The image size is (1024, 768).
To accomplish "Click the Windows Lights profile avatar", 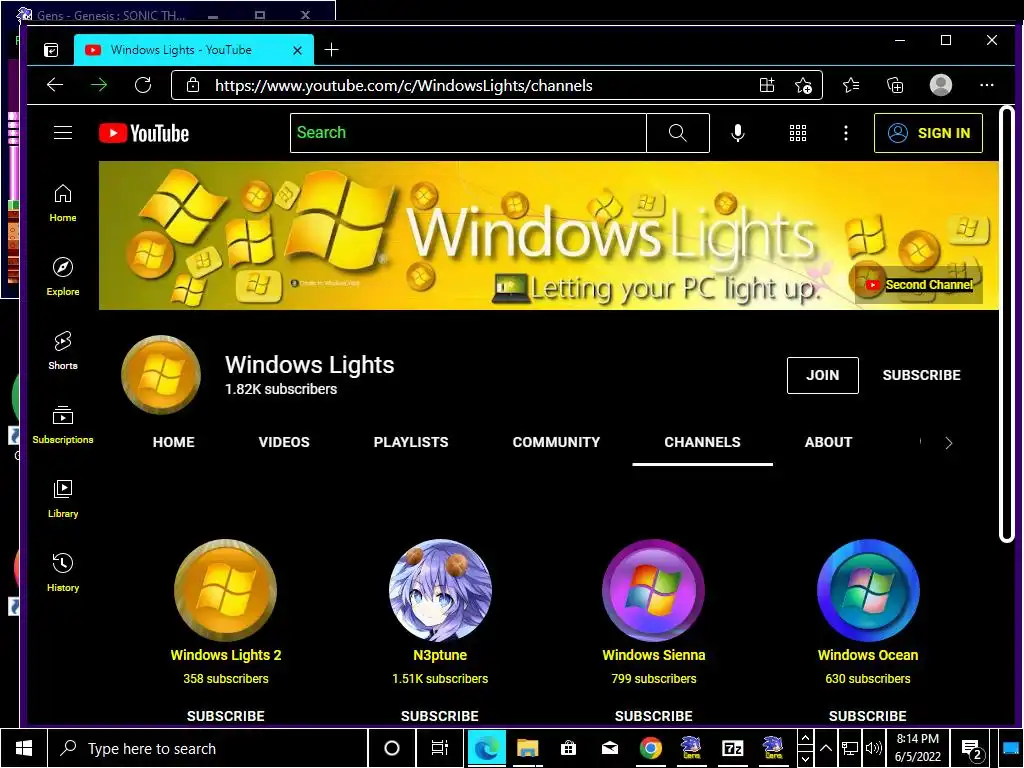I will (161, 375).
